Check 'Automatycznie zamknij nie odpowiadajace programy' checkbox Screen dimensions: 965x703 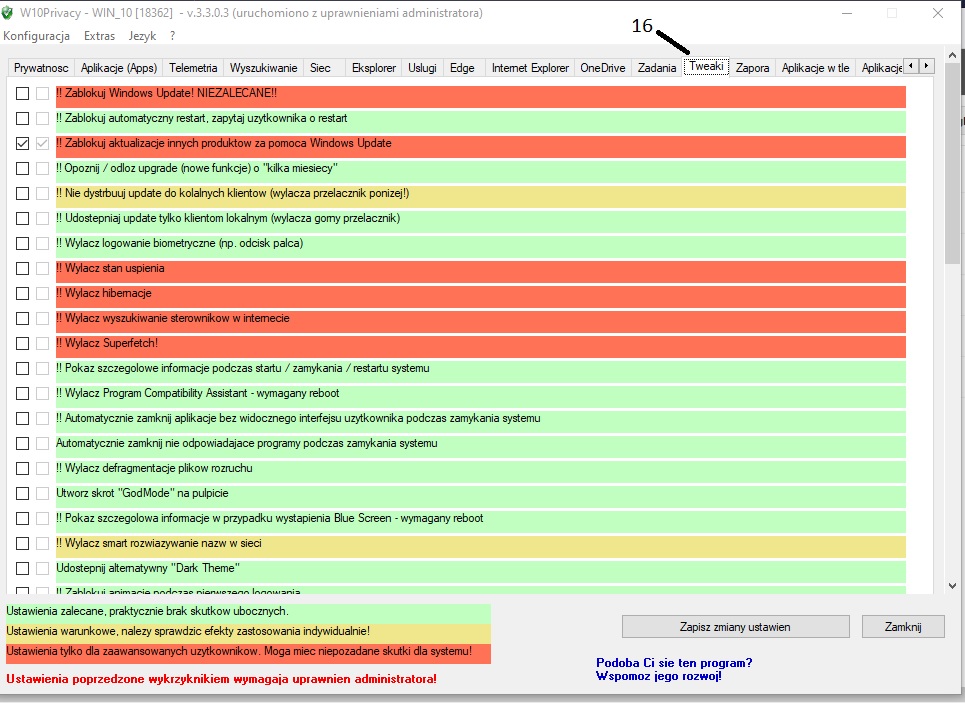(x=22, y=443)
